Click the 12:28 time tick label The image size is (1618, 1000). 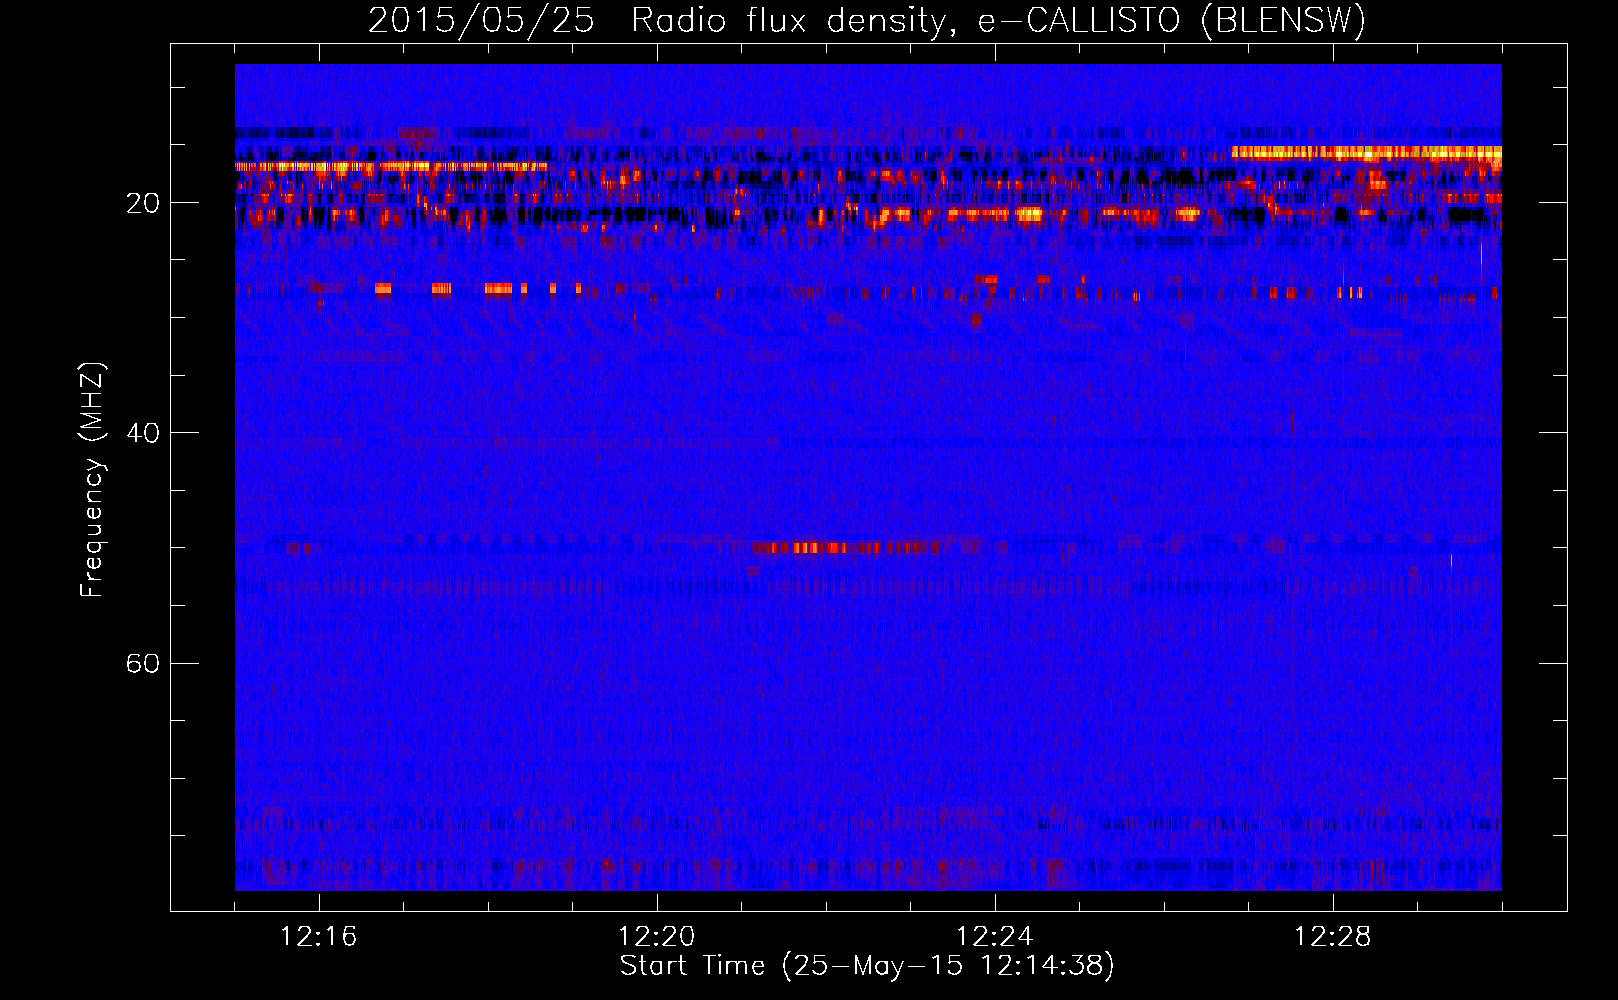[1332, 937]
